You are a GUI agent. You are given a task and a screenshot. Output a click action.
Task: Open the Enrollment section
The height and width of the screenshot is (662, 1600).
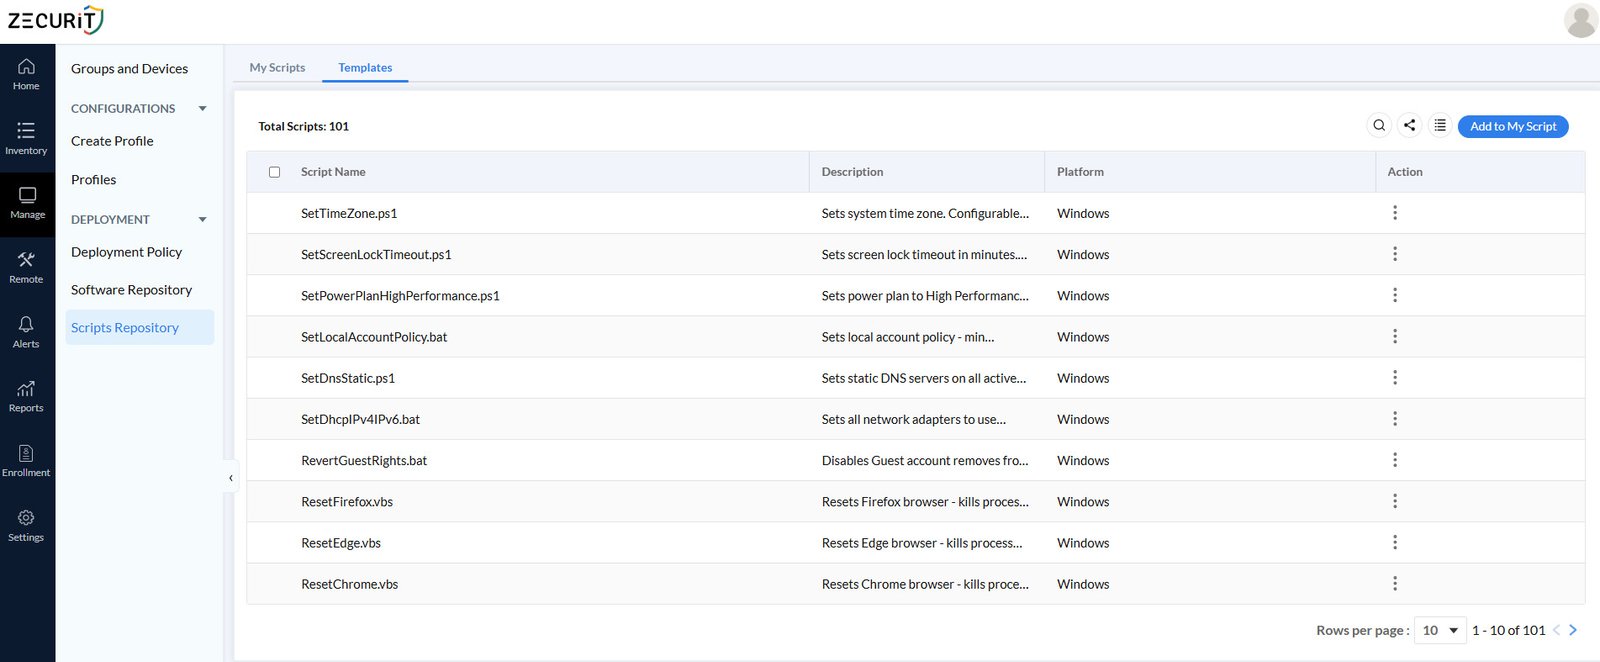point(26,461)
